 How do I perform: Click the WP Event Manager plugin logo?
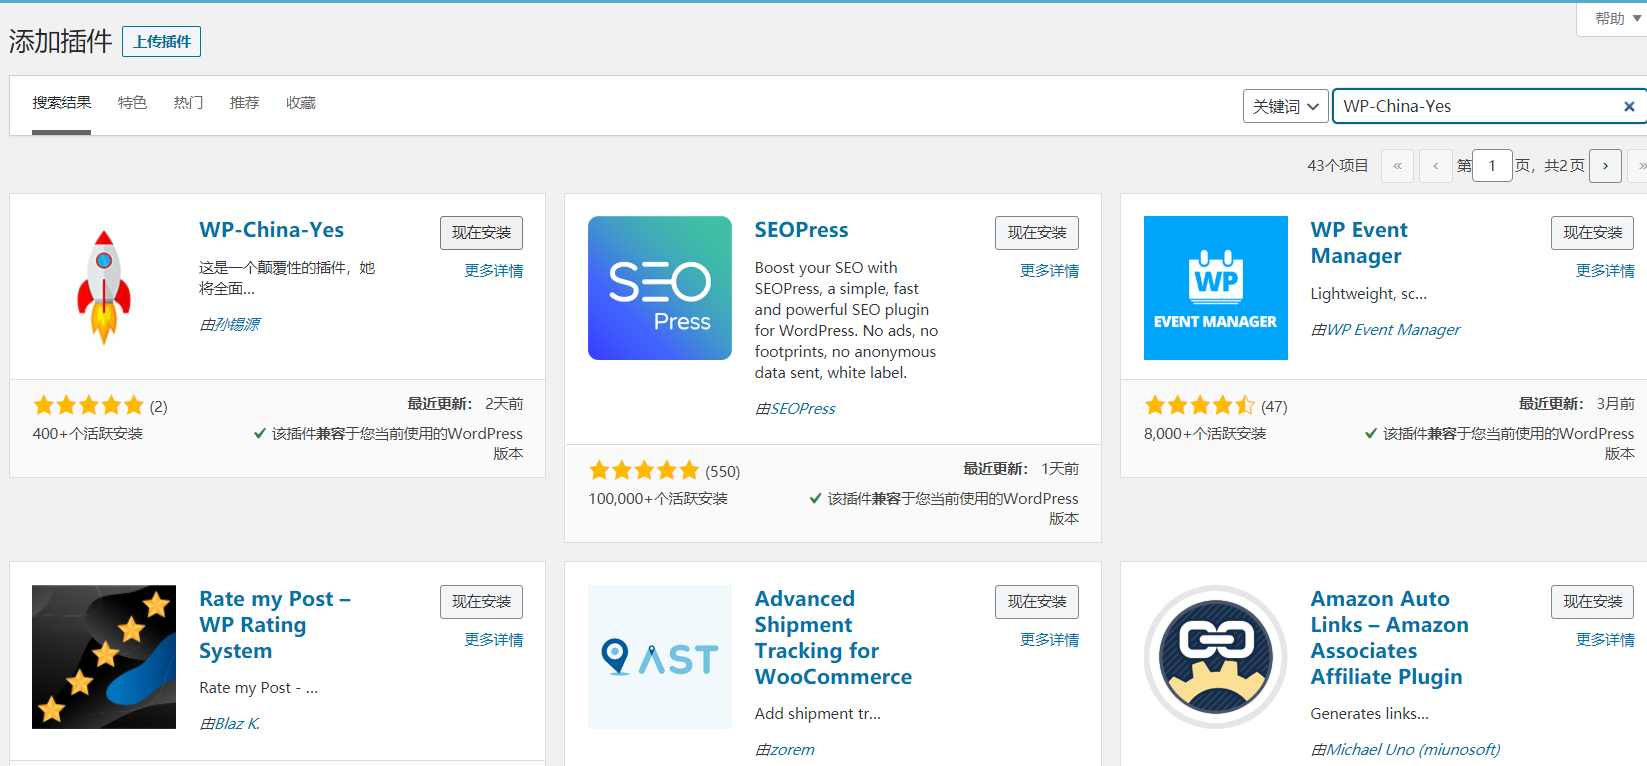pyautogui.click(x=1216, y=288)
